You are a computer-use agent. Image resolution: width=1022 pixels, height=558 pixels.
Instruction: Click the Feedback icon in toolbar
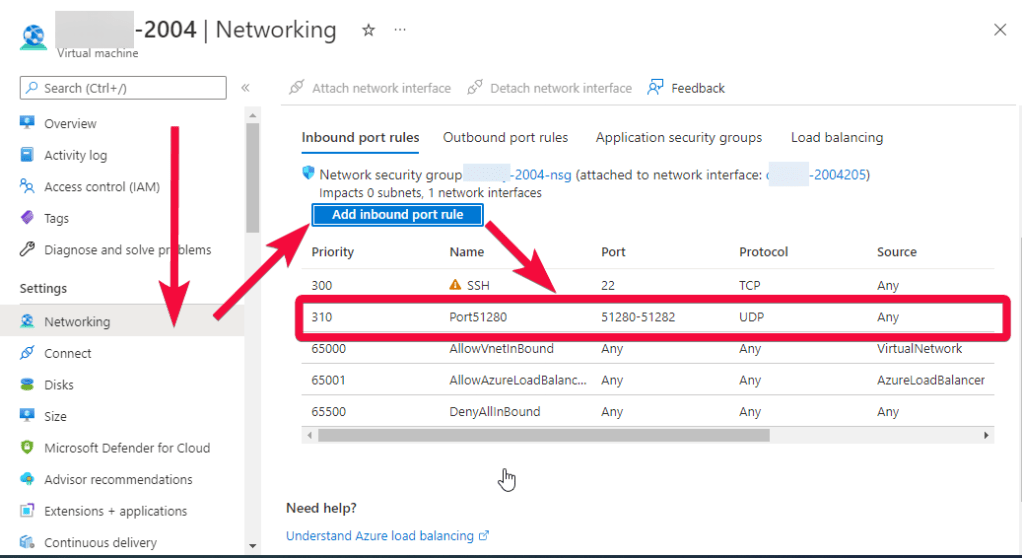[x=656, y=88]
